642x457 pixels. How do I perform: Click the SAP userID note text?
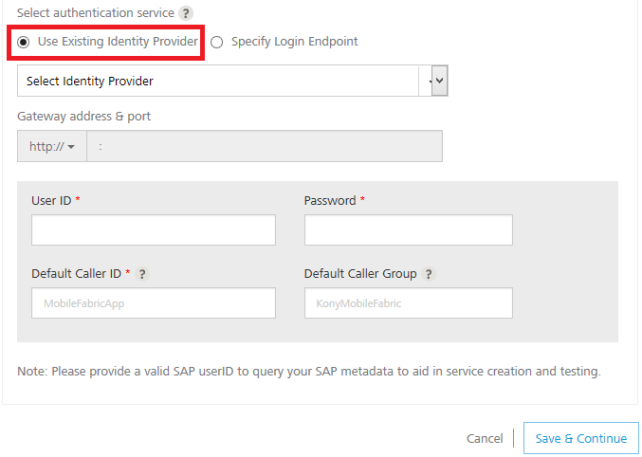308,372
